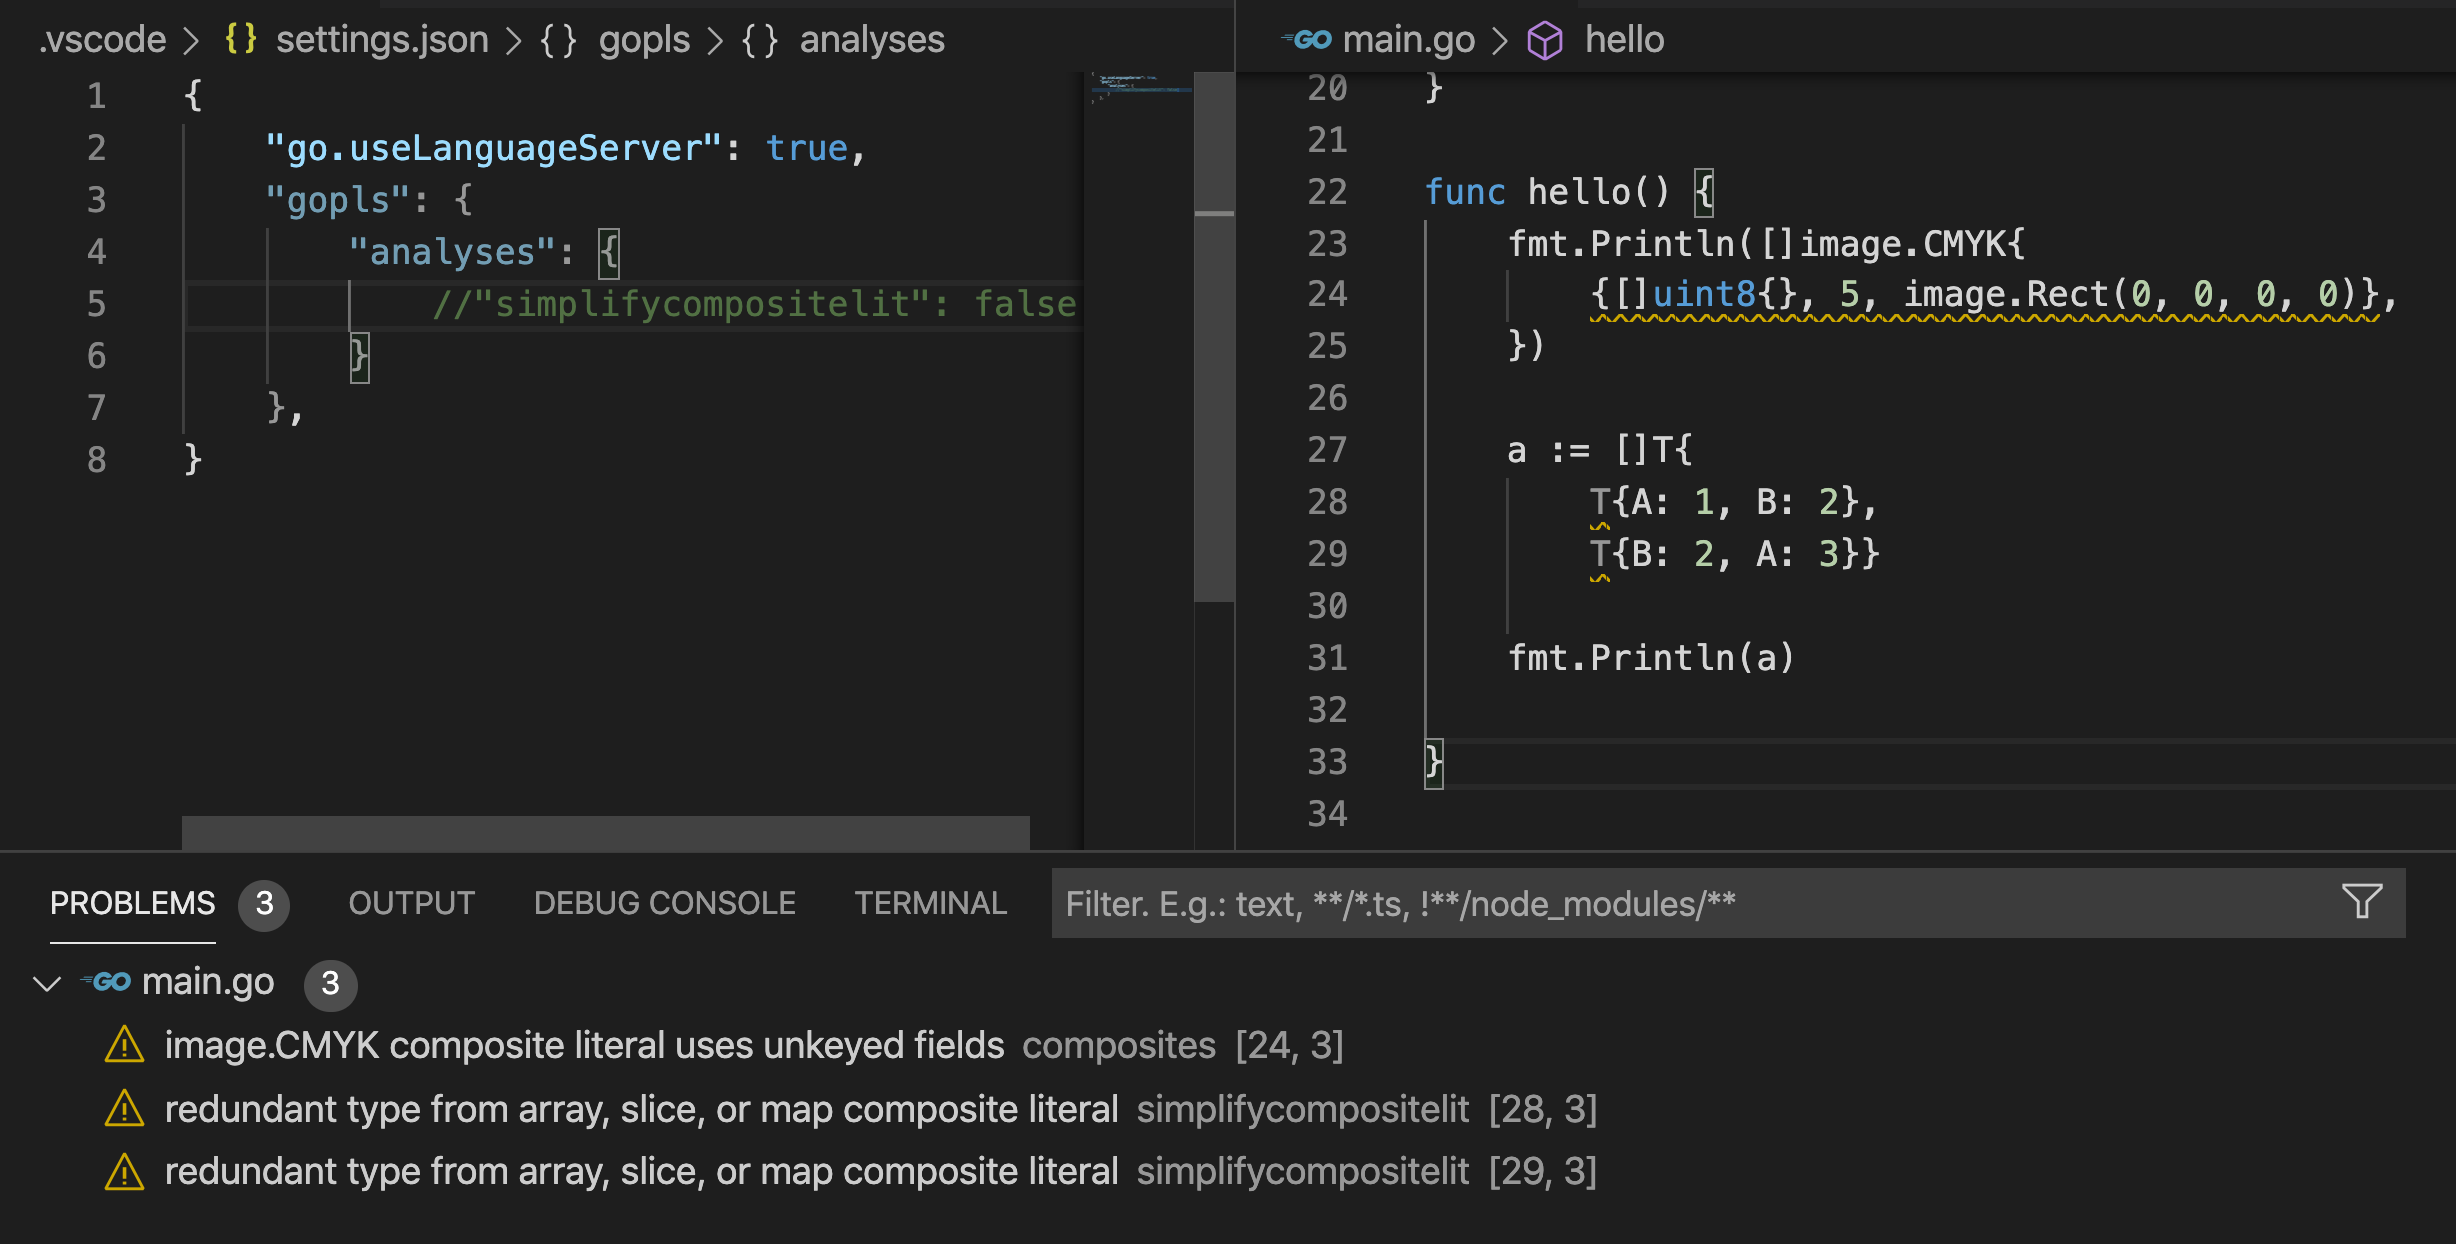
Task: Open the .vscode breadcrumb folder
Action: pyautogui.click(x=103, y=40)
